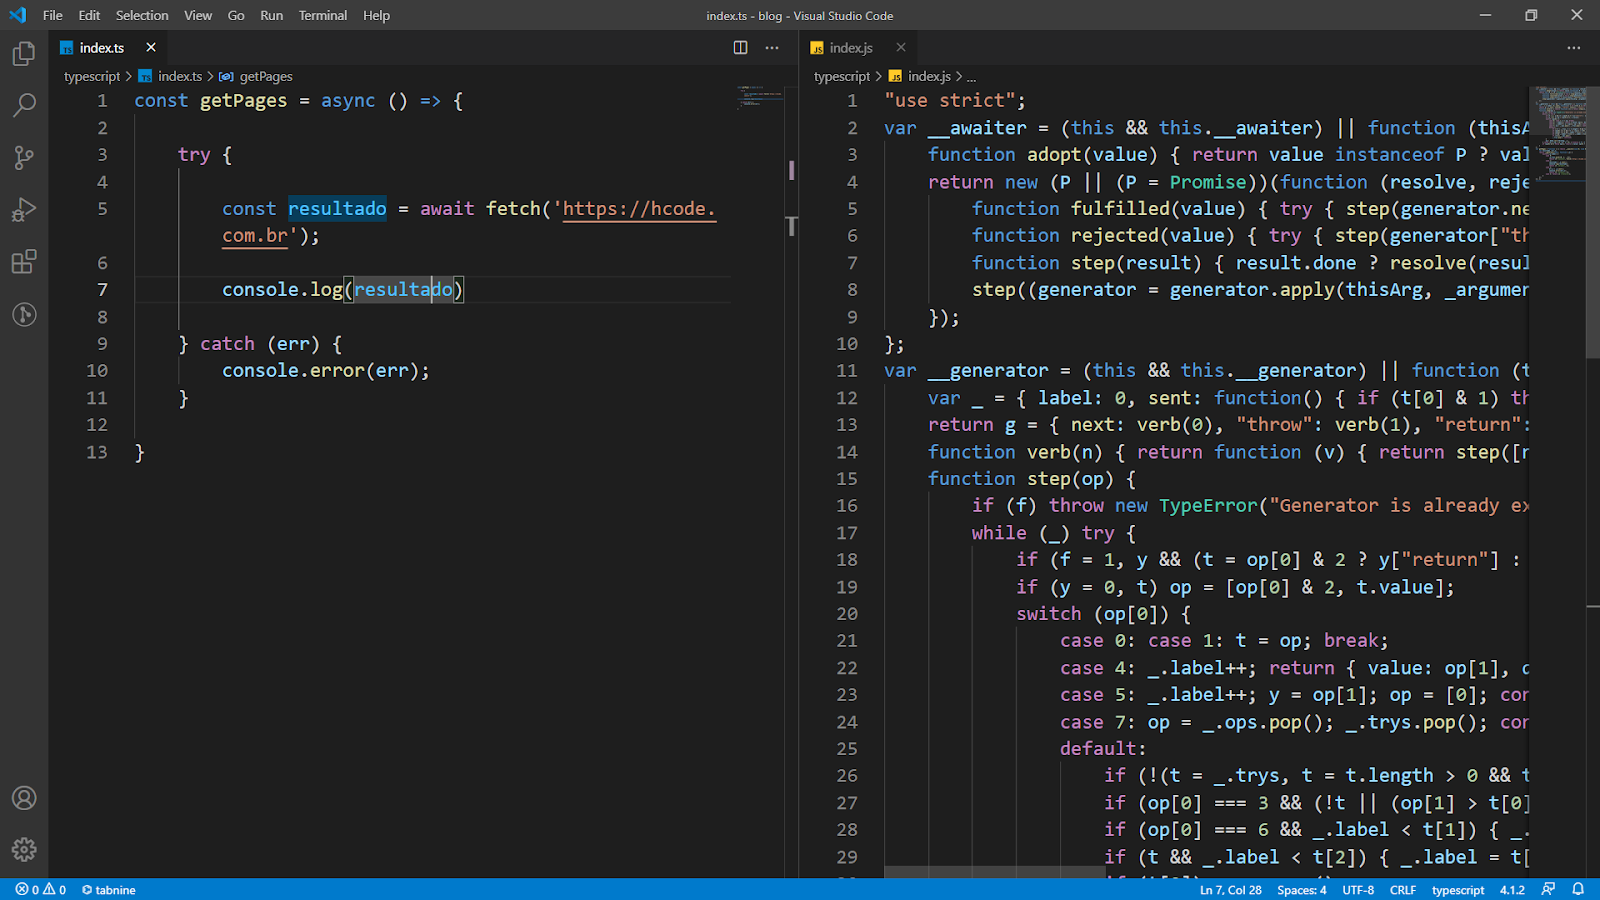The width and height of the screenshot is (1600, 900).
Task: Open the GitLens icon in activity bar
Action: (24, 314)
